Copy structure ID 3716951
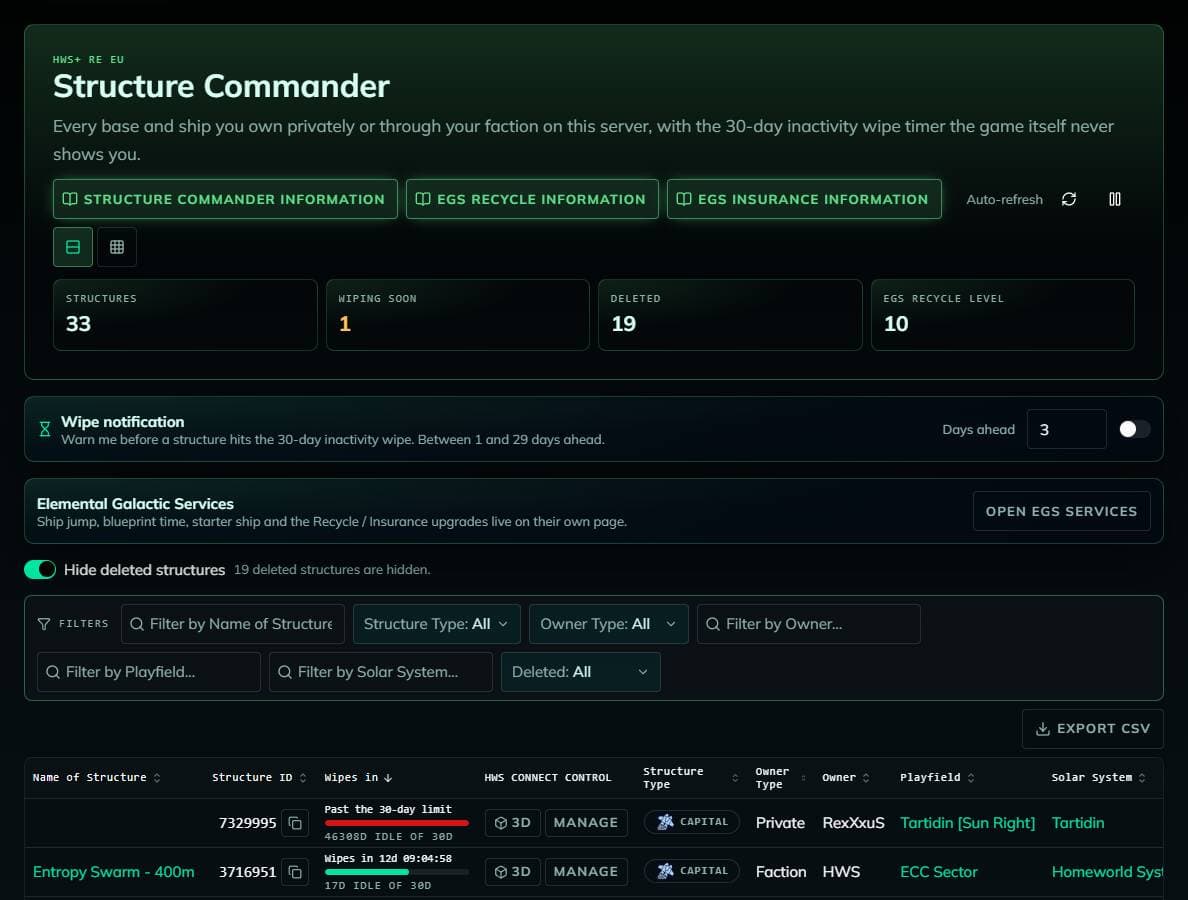 point(295,872)
